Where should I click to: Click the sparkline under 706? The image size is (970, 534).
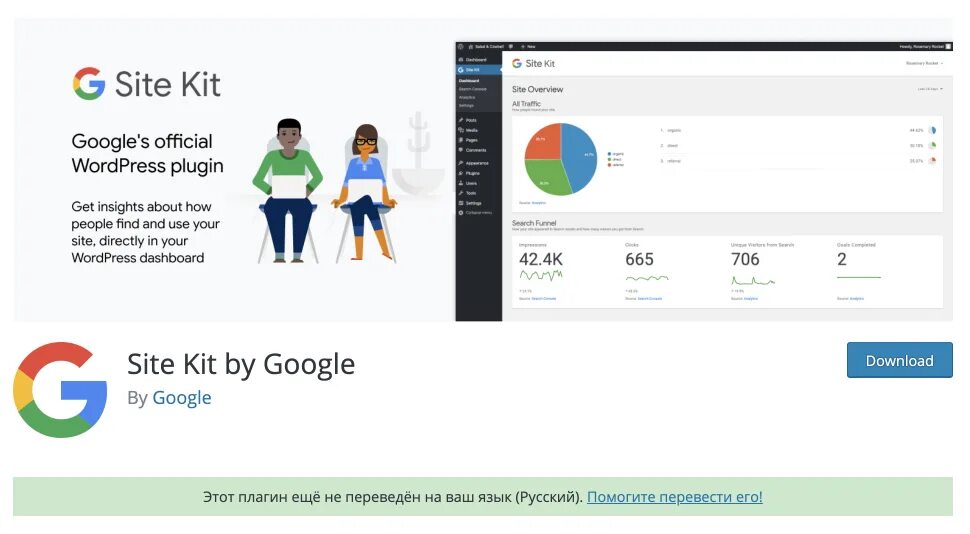coord(753,281)
